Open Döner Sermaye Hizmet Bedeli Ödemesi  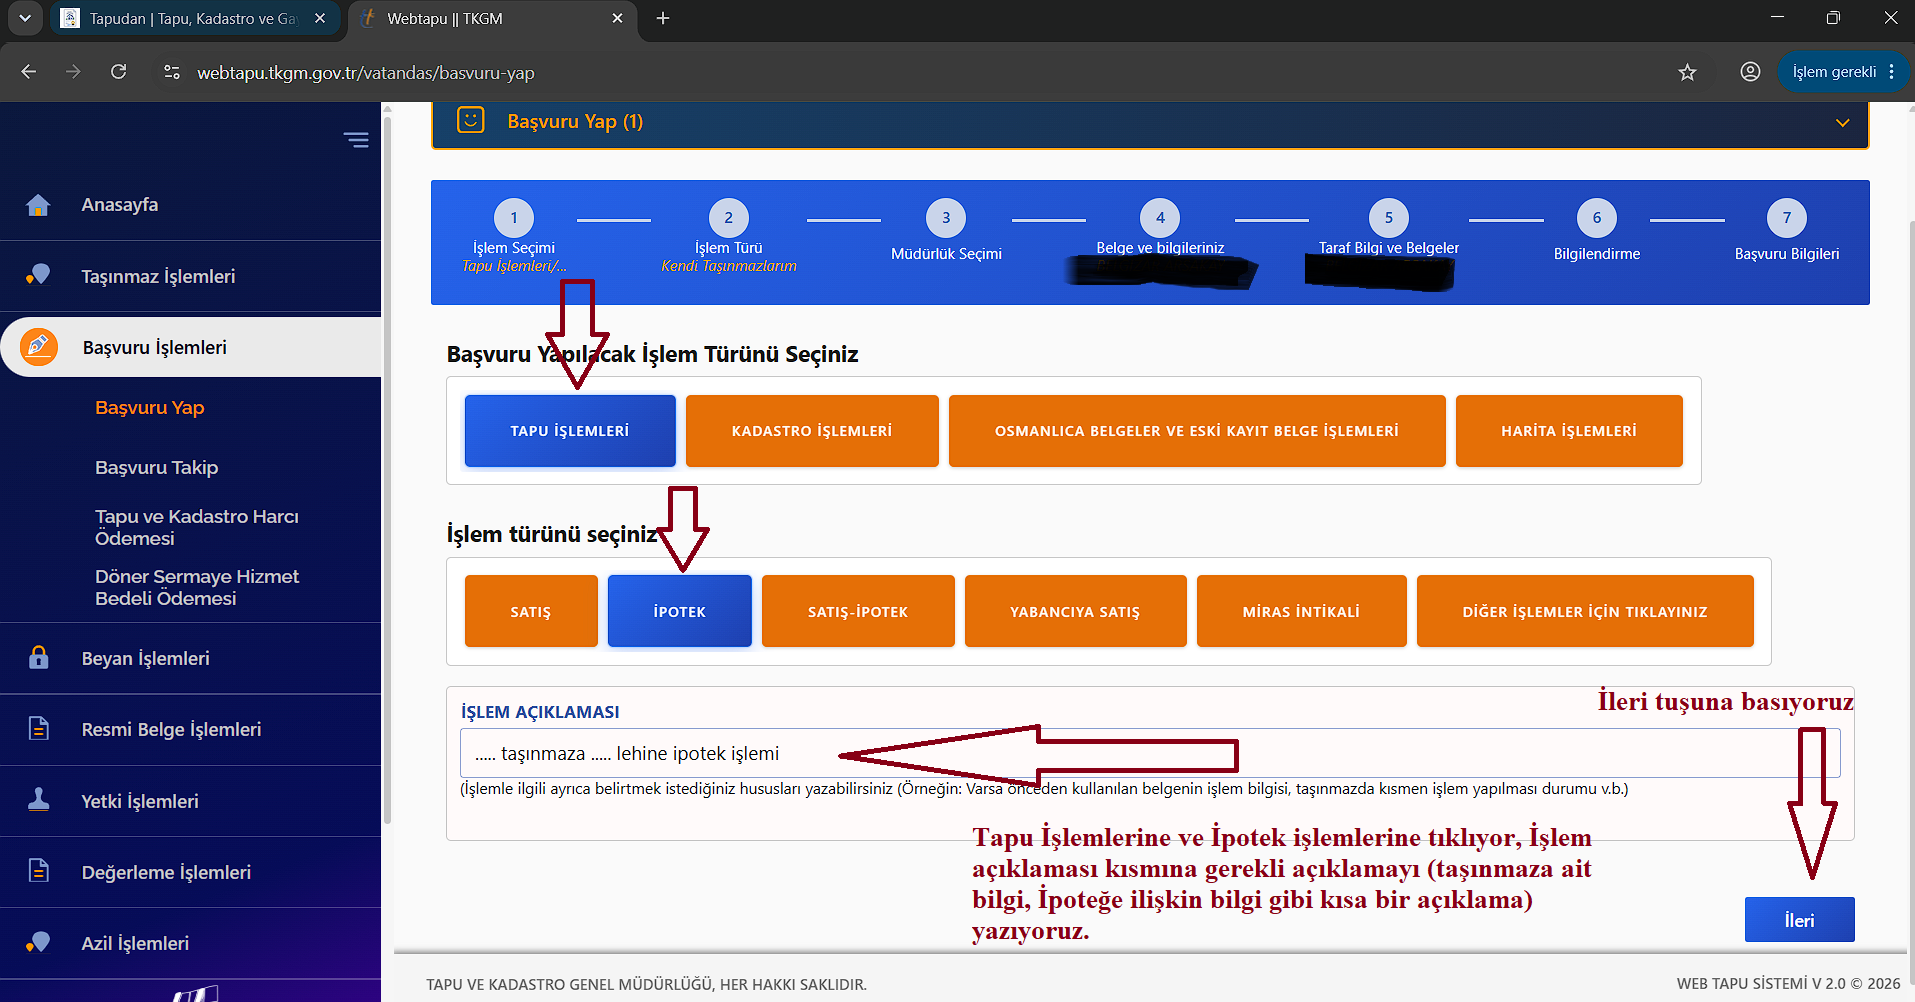pyautogui.click(x=197, y=587)
